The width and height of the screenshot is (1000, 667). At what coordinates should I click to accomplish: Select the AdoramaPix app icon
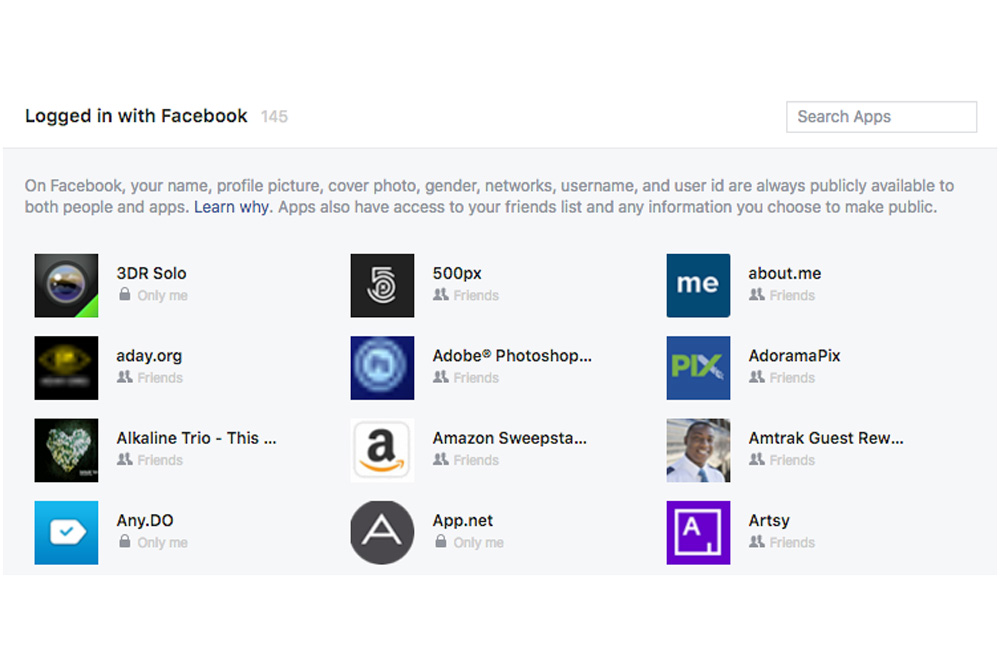coord(698,367)
